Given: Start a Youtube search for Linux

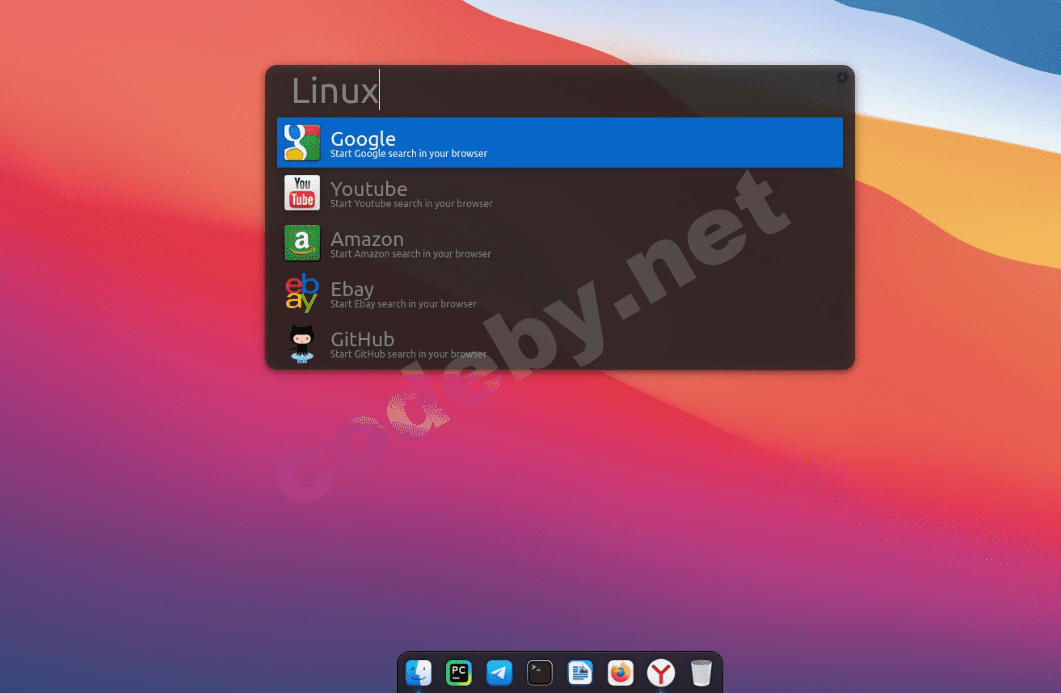Looking at the screenshot, I should click(x=560, y=193).
